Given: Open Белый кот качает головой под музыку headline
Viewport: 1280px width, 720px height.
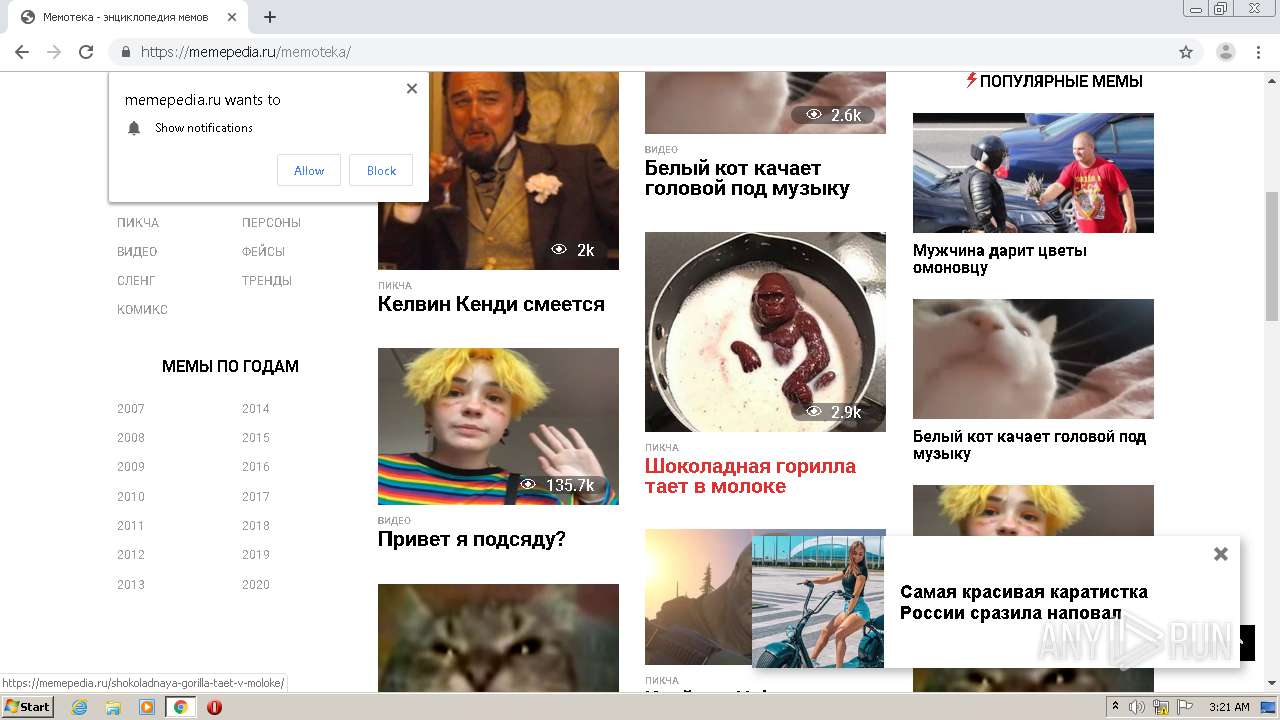Looking at the screenshot, I should click(x=747, y=178).
